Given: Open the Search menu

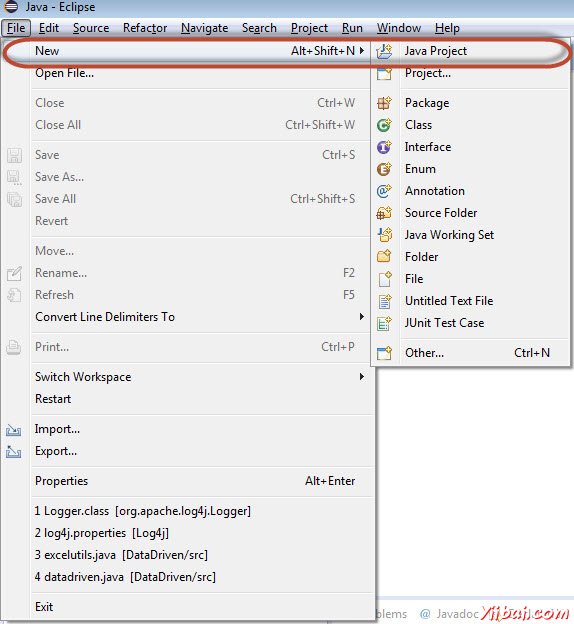Looking at the screenshot, I should 259,28.
